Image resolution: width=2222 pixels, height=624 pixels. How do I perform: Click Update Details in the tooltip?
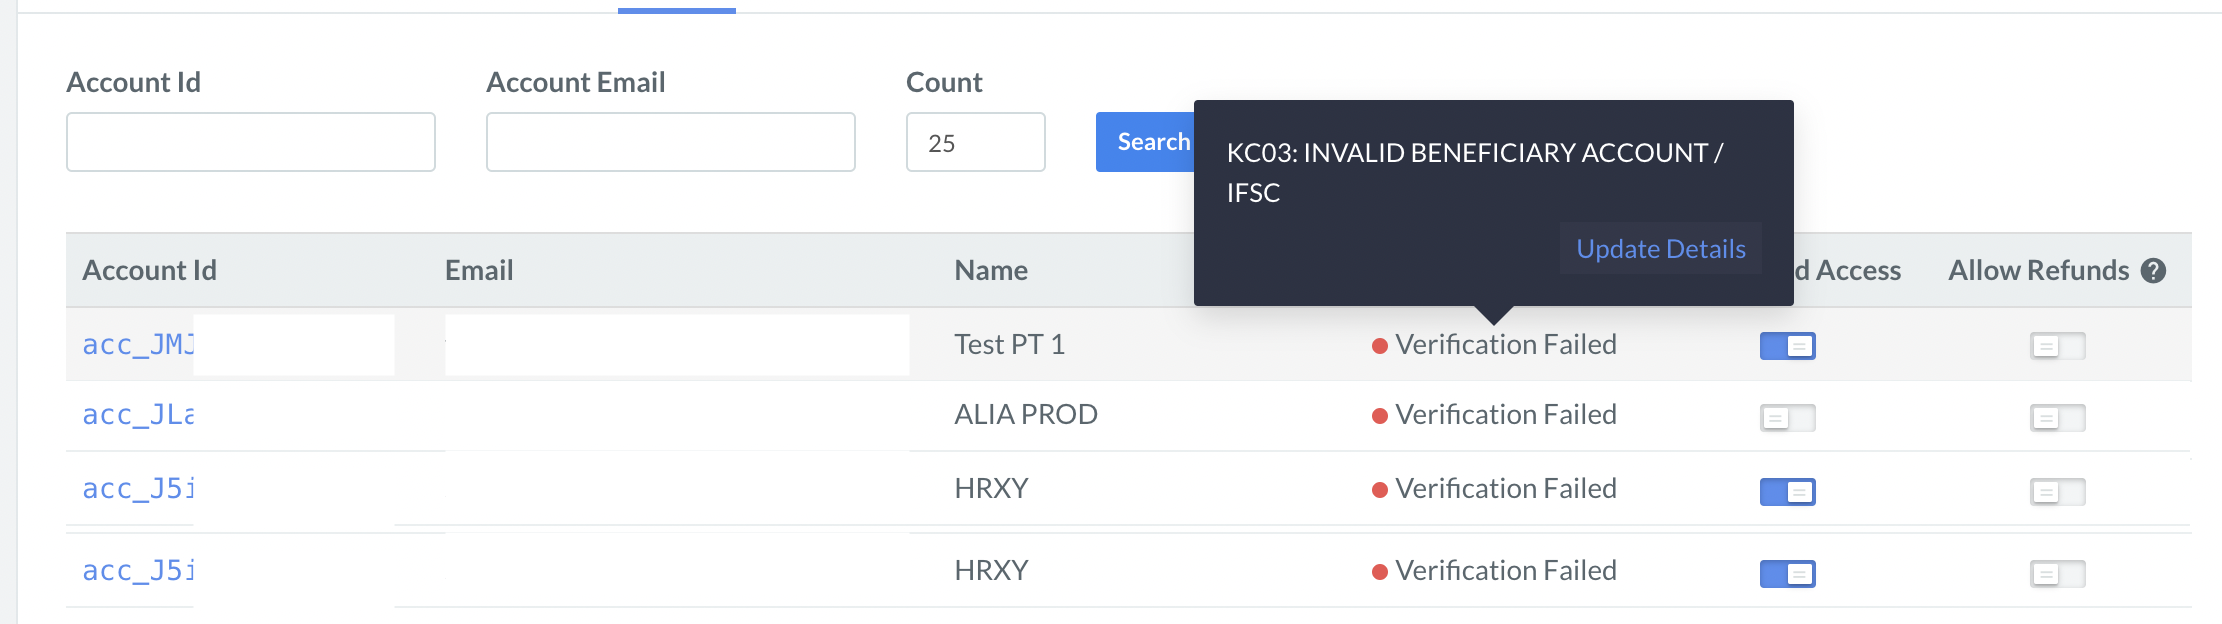(1661, 248)
